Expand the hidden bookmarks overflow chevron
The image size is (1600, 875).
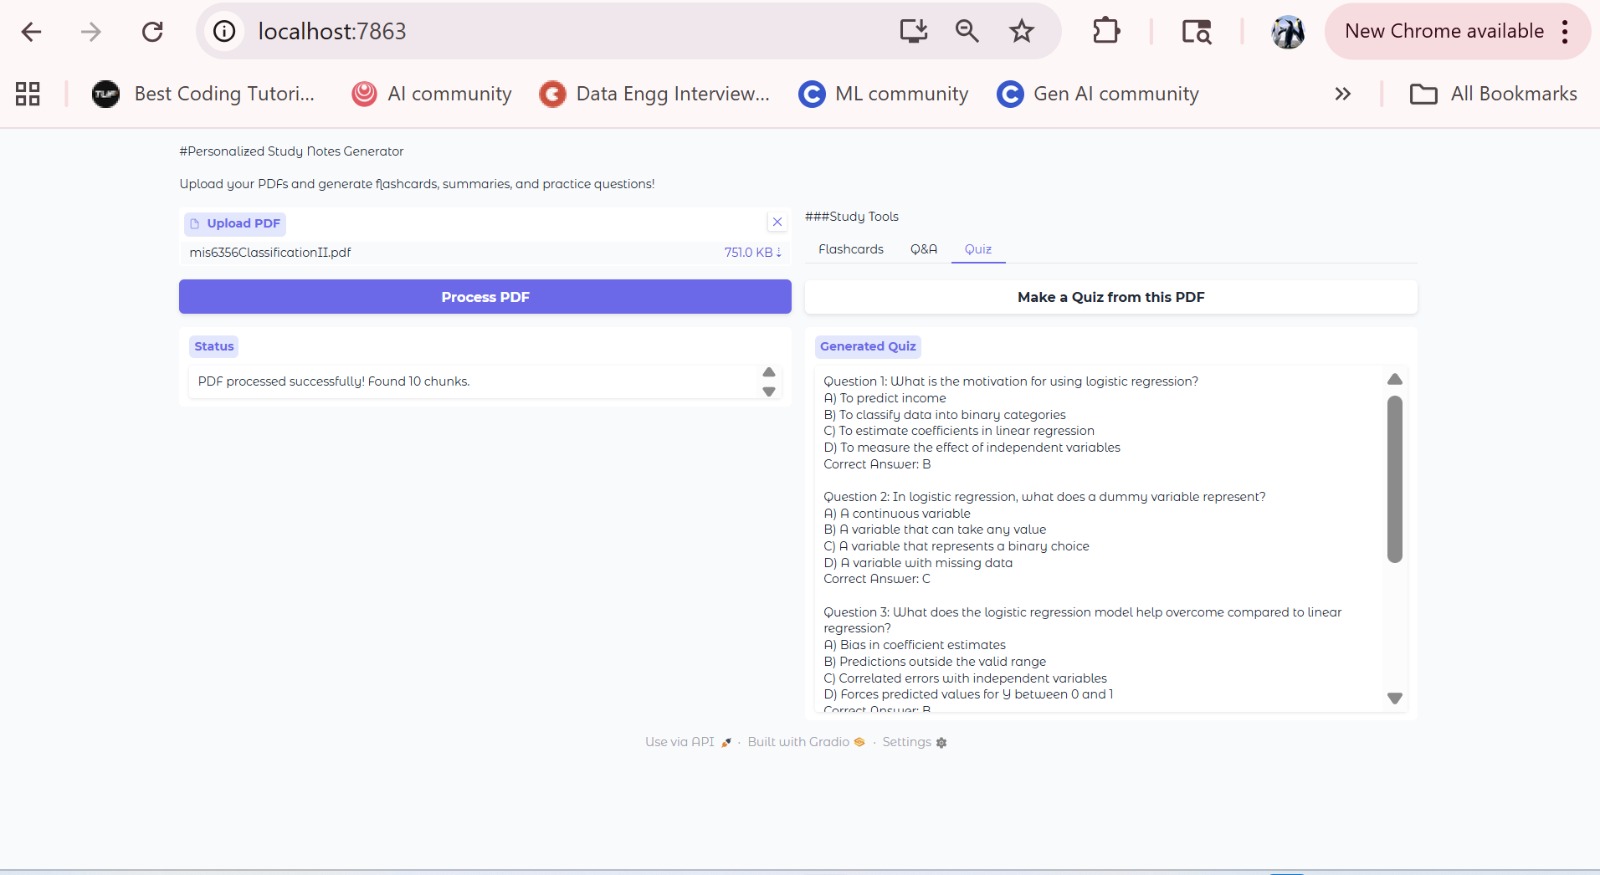tap(1342, 94)
